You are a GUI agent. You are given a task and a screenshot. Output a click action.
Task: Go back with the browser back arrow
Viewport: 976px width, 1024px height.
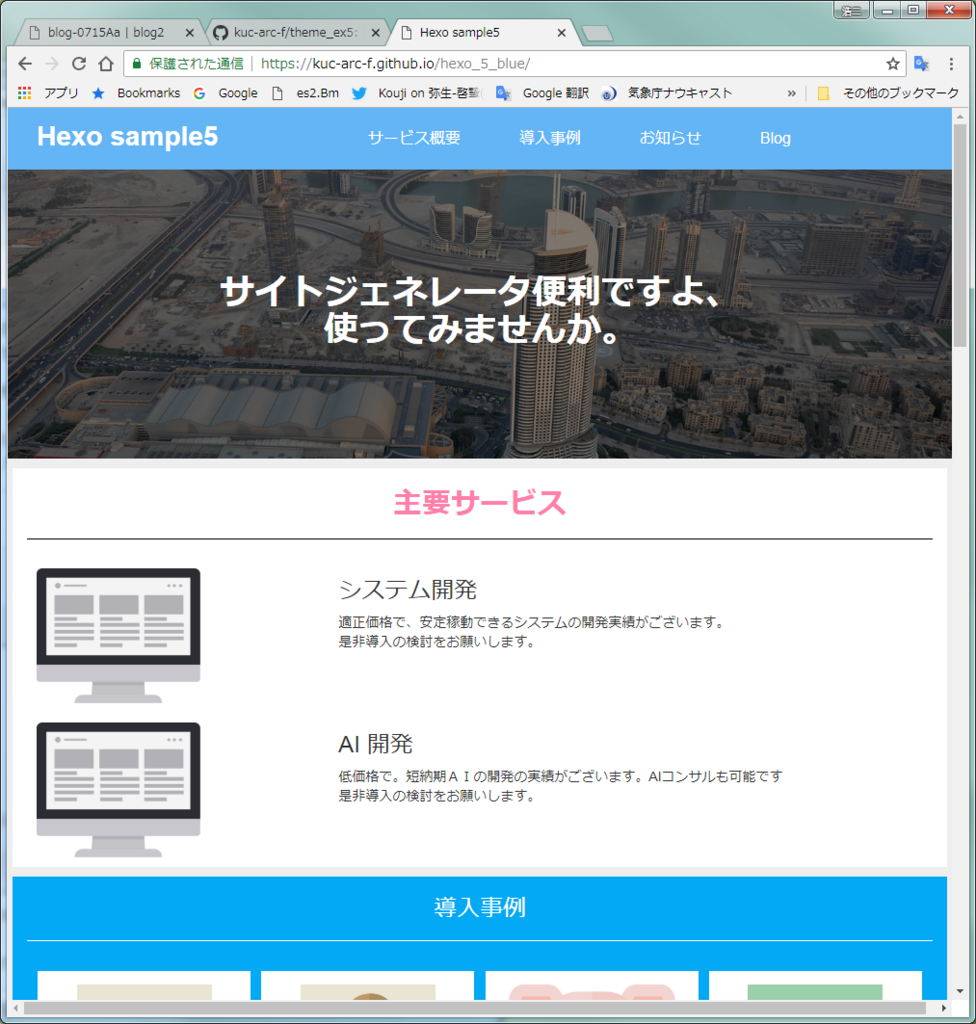pos(25,63)
